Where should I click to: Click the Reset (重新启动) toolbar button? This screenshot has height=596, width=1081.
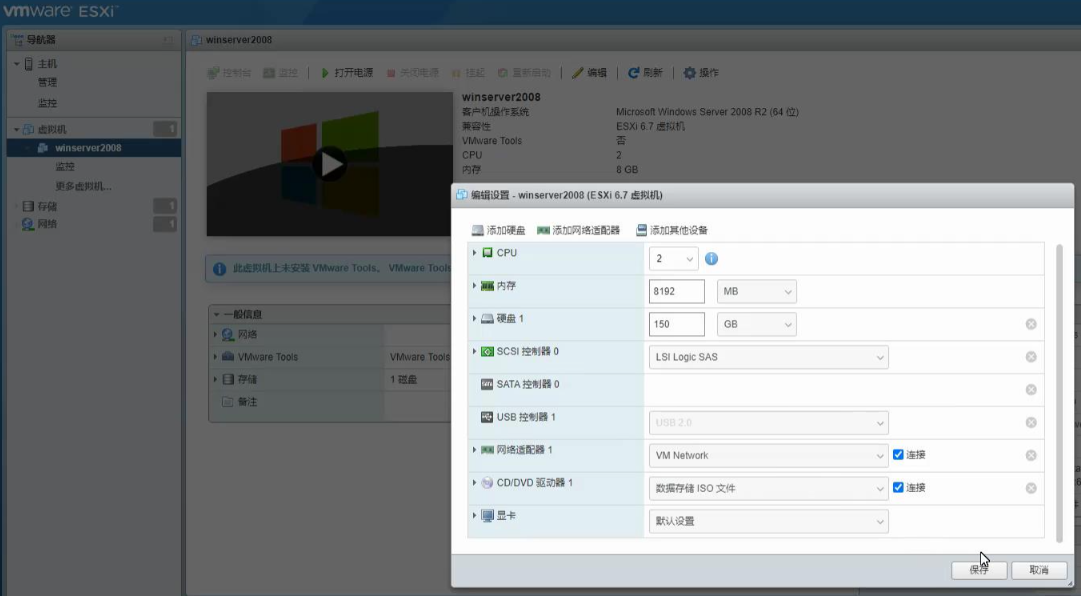point(524,72)
